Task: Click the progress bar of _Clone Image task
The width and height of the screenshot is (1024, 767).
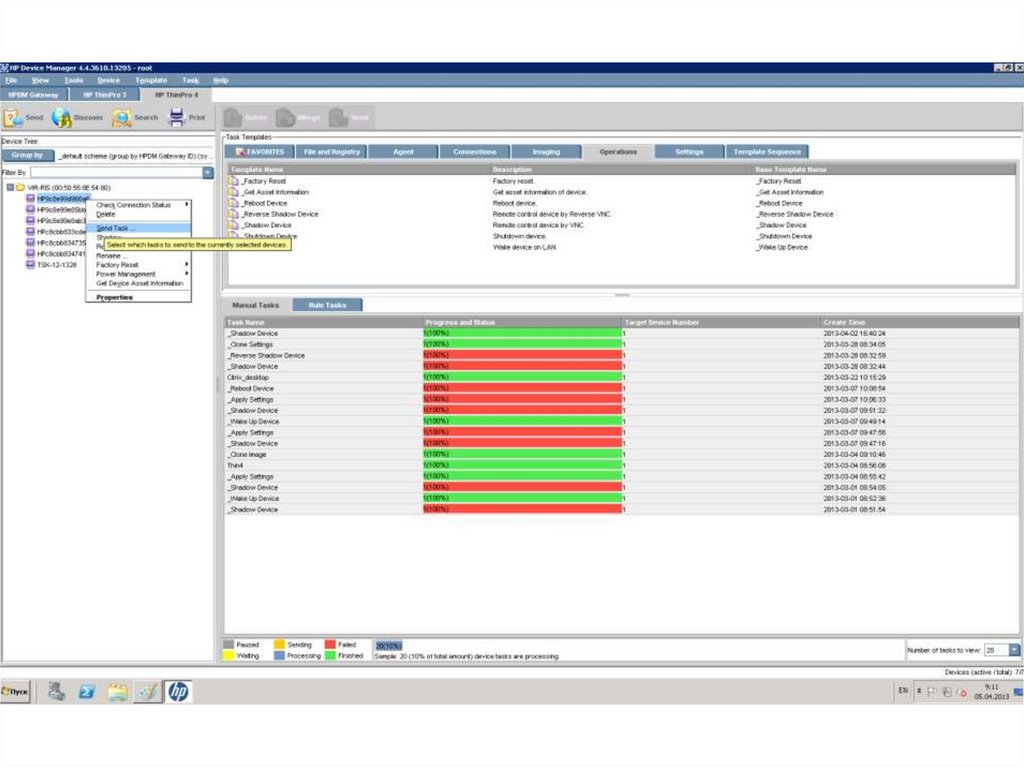Action: pyautogui.click(x=522, y=454)
